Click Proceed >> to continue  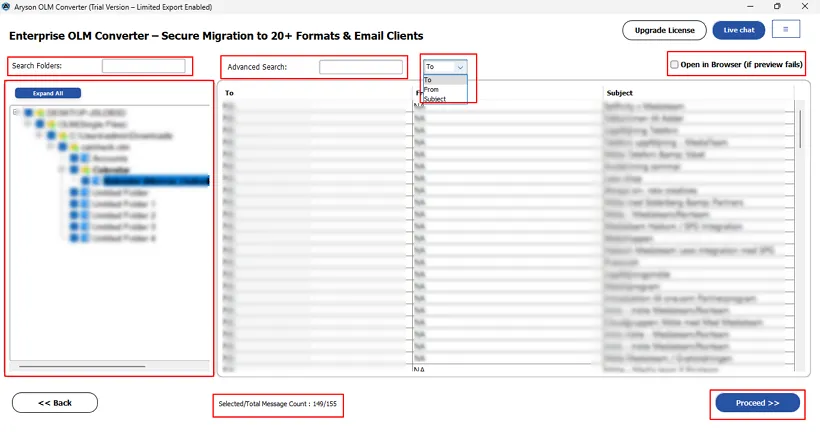click(757, 403)
